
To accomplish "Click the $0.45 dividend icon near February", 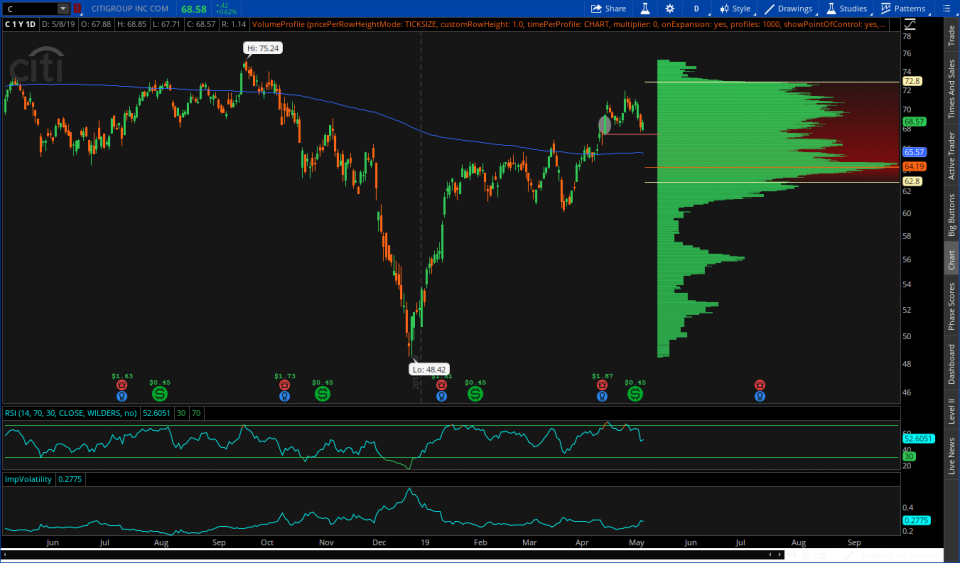I will (475, 394).
